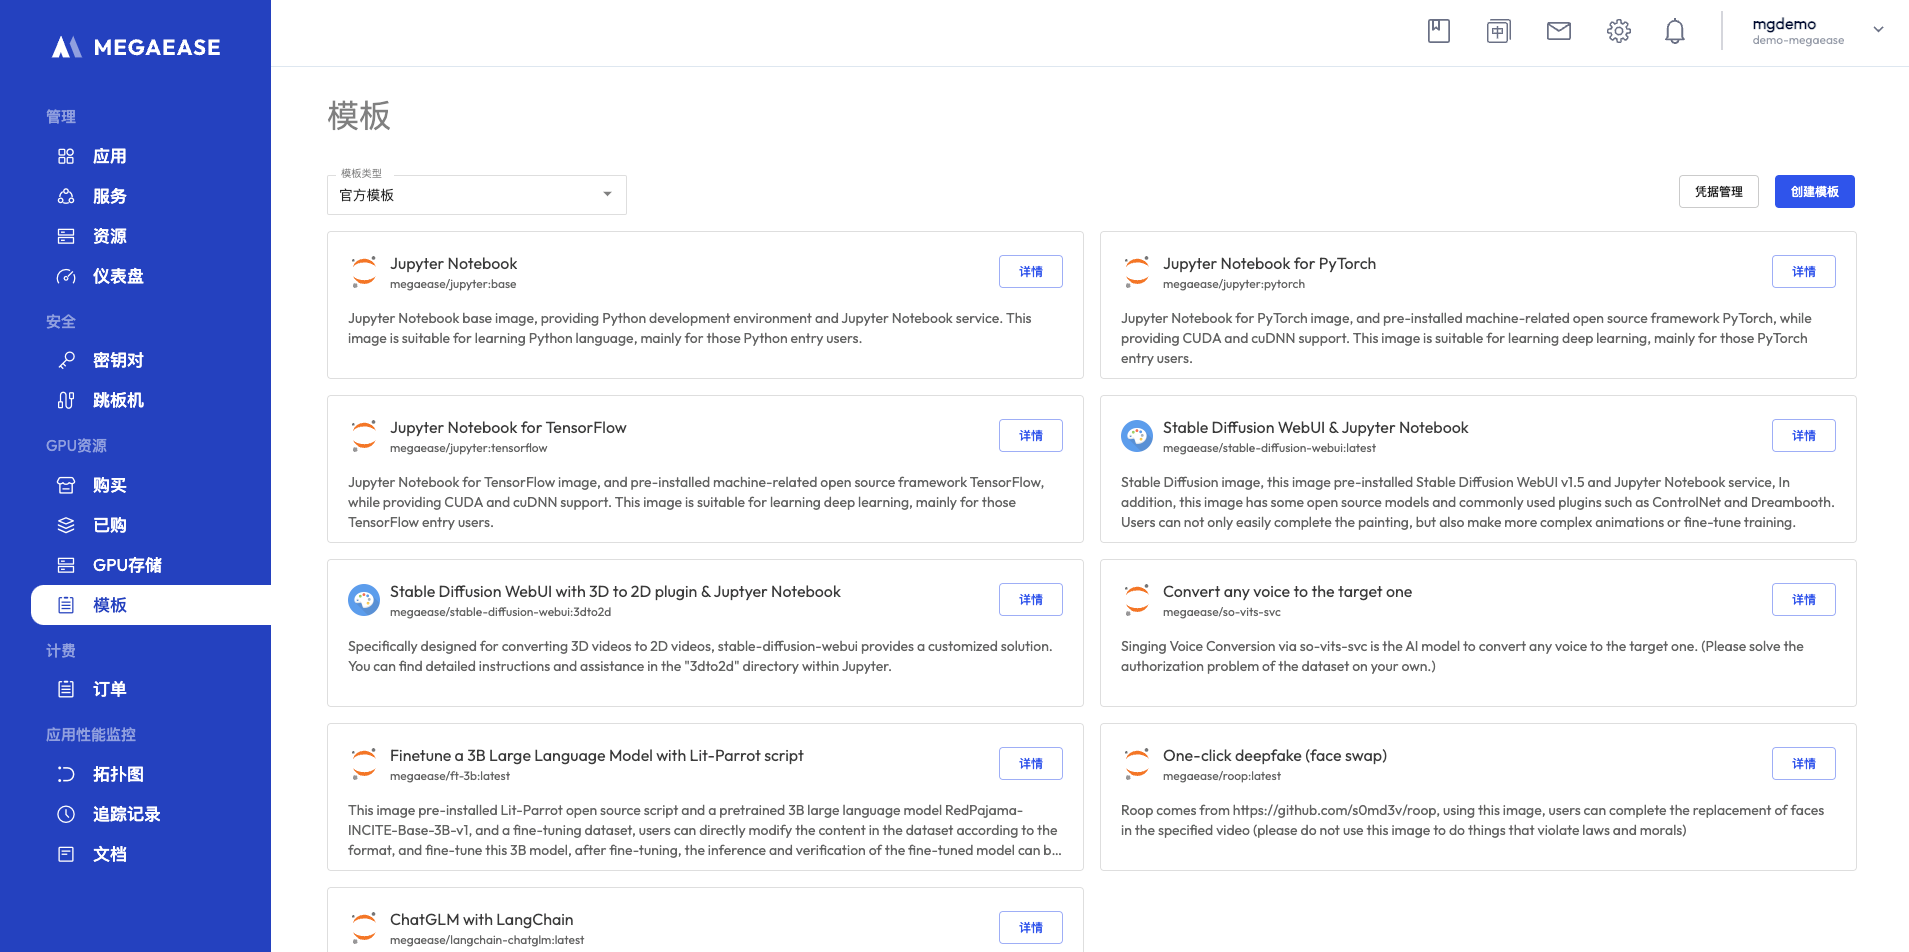This screenshot has width=1909, height=952.
Task: Click the MegaEase logo
Action: [136, 47]
